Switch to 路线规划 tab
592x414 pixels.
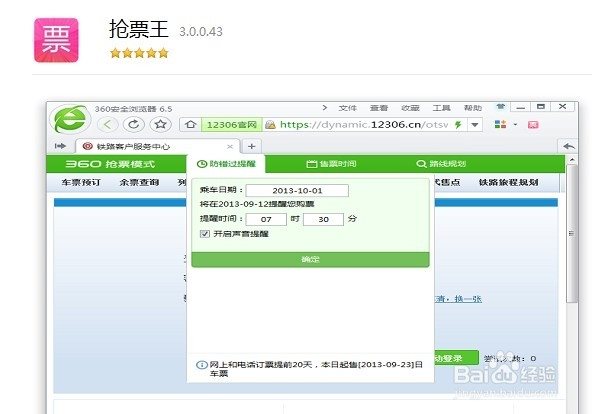tap(441, 164)
